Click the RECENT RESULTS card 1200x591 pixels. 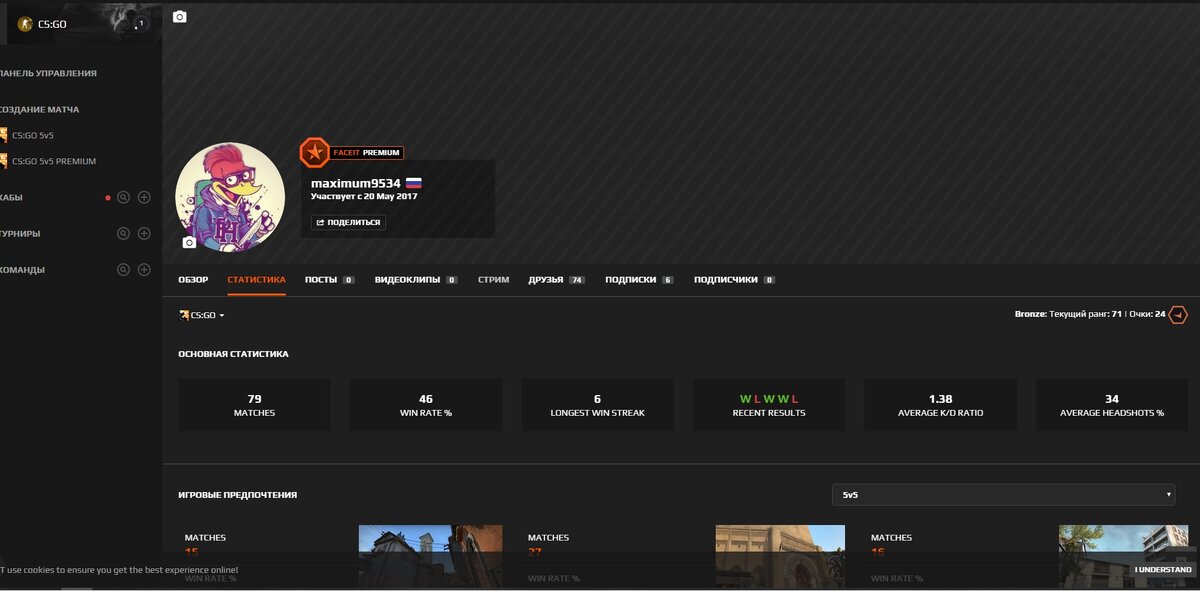pos(769,404)
